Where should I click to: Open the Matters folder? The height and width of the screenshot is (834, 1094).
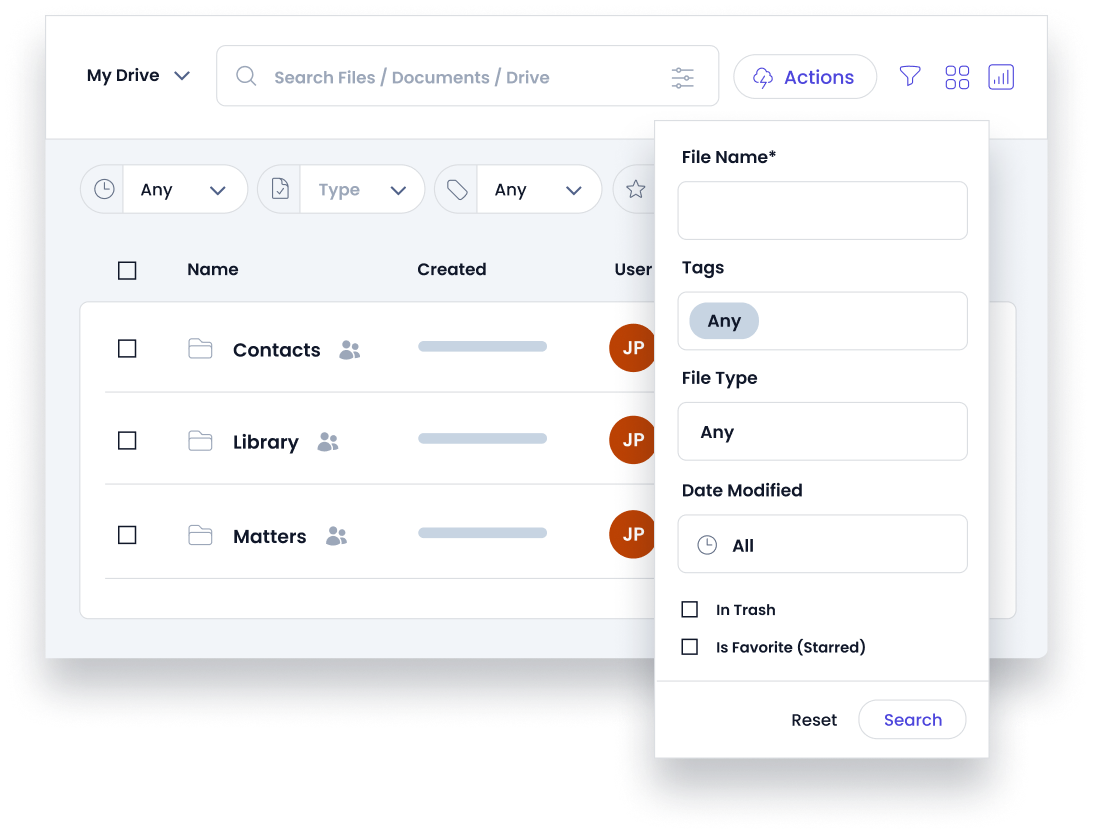(269, 537)
